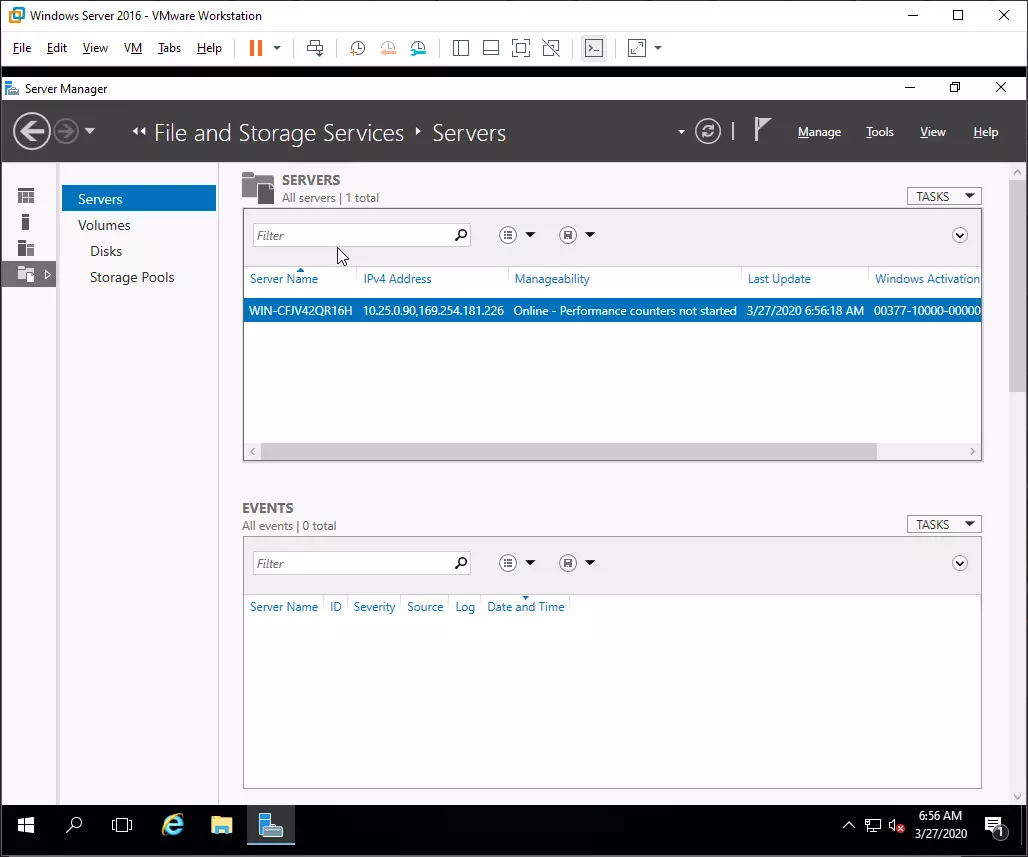Revert the virtual machine to snapshot icon
The image size is (1028, 857).
[388, 48]
